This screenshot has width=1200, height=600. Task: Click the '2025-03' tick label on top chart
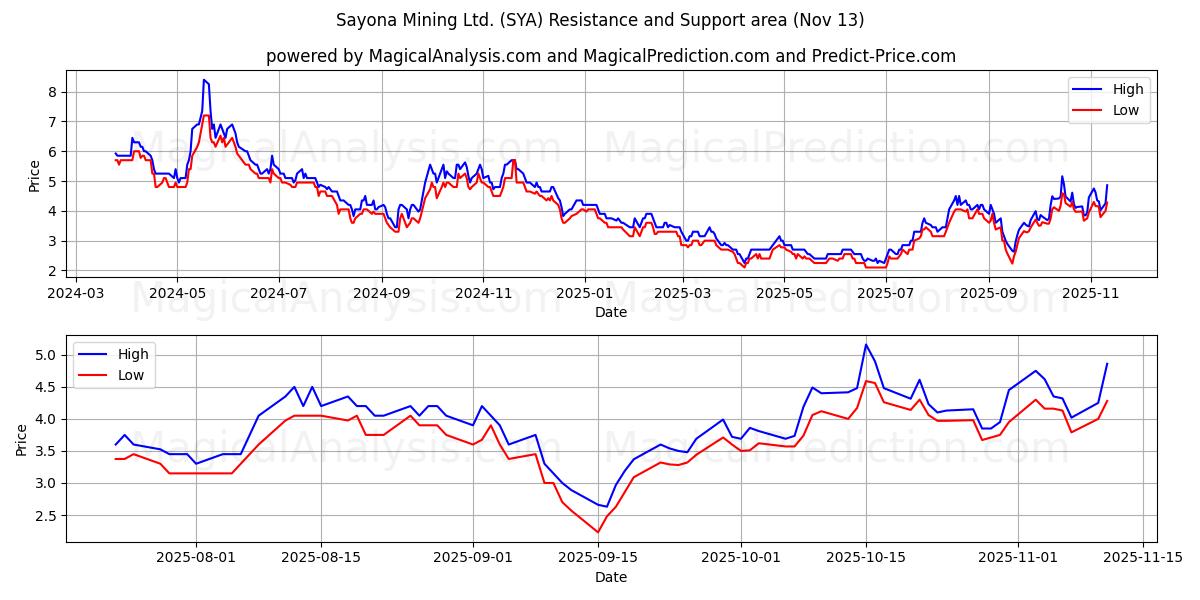[x=682, y=294]
